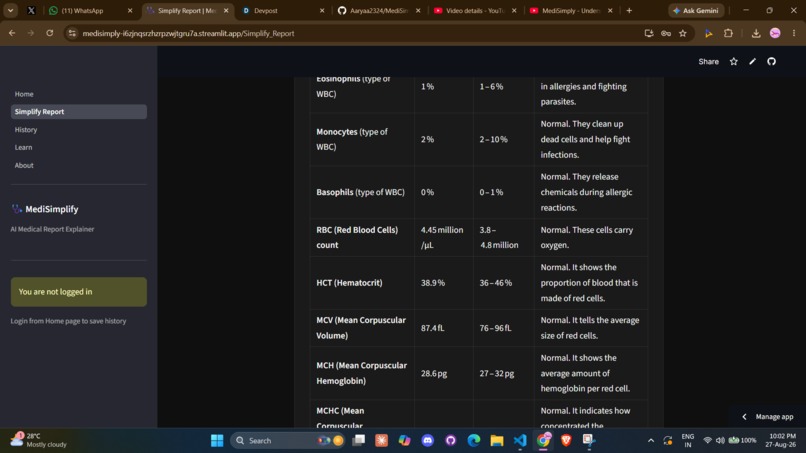Edit the app with the pencil icon
Viewport: 806px width, 453px height.
point(753,61)
